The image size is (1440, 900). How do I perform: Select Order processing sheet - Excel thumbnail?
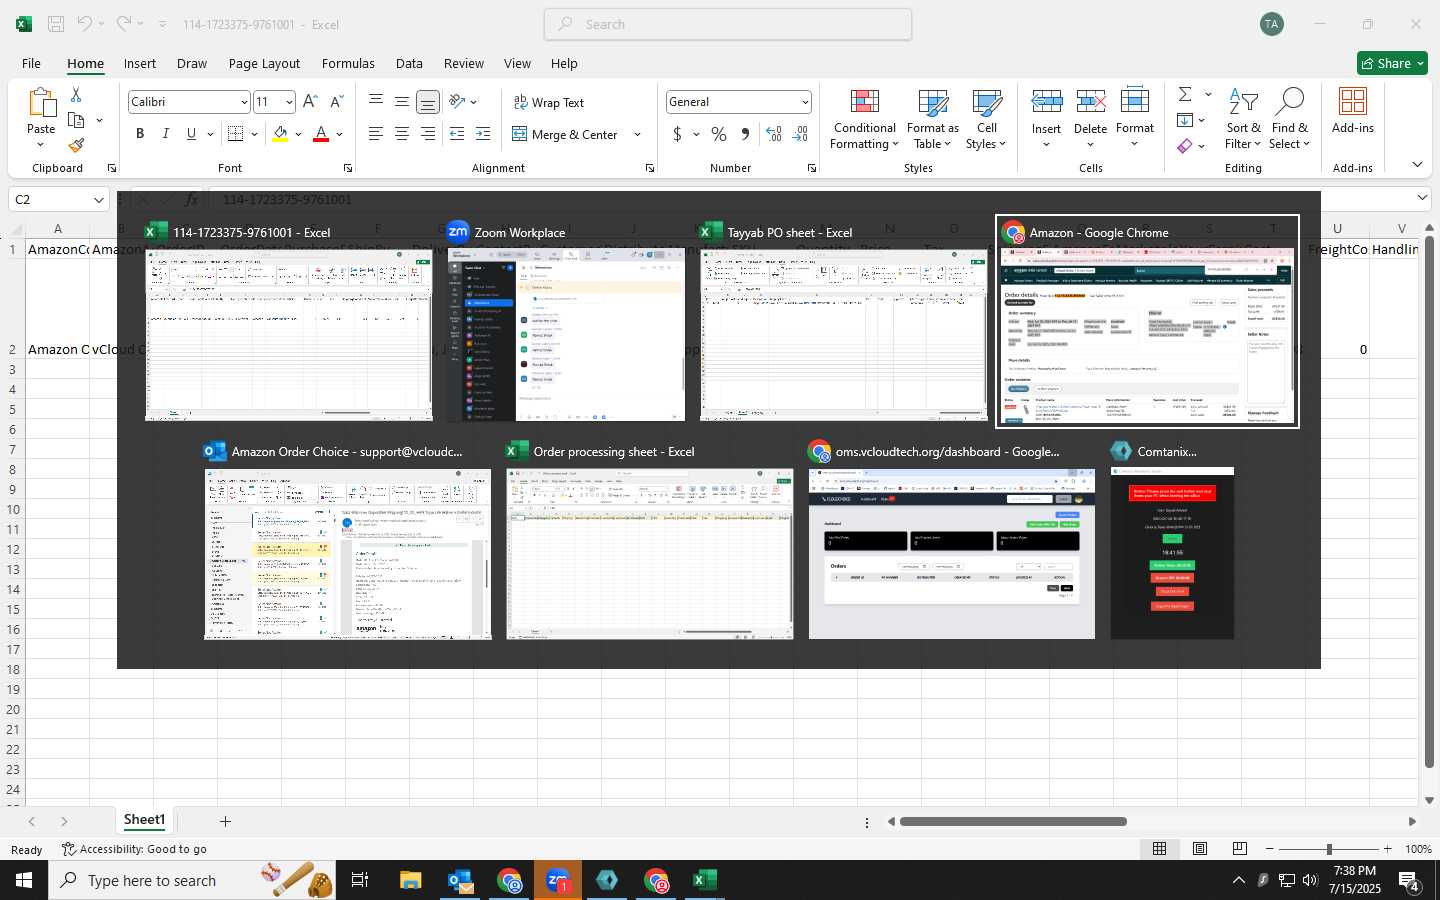point(650,541)
